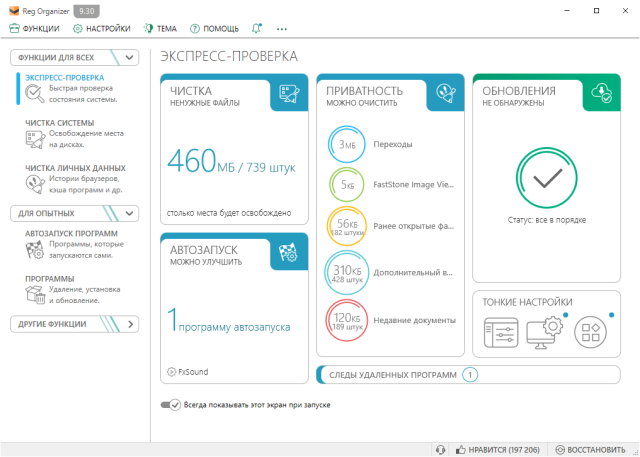Toggle 'Всегда показывать этот экран при запуске'
The height and width of the screenshot is (457, 640).
171,405
